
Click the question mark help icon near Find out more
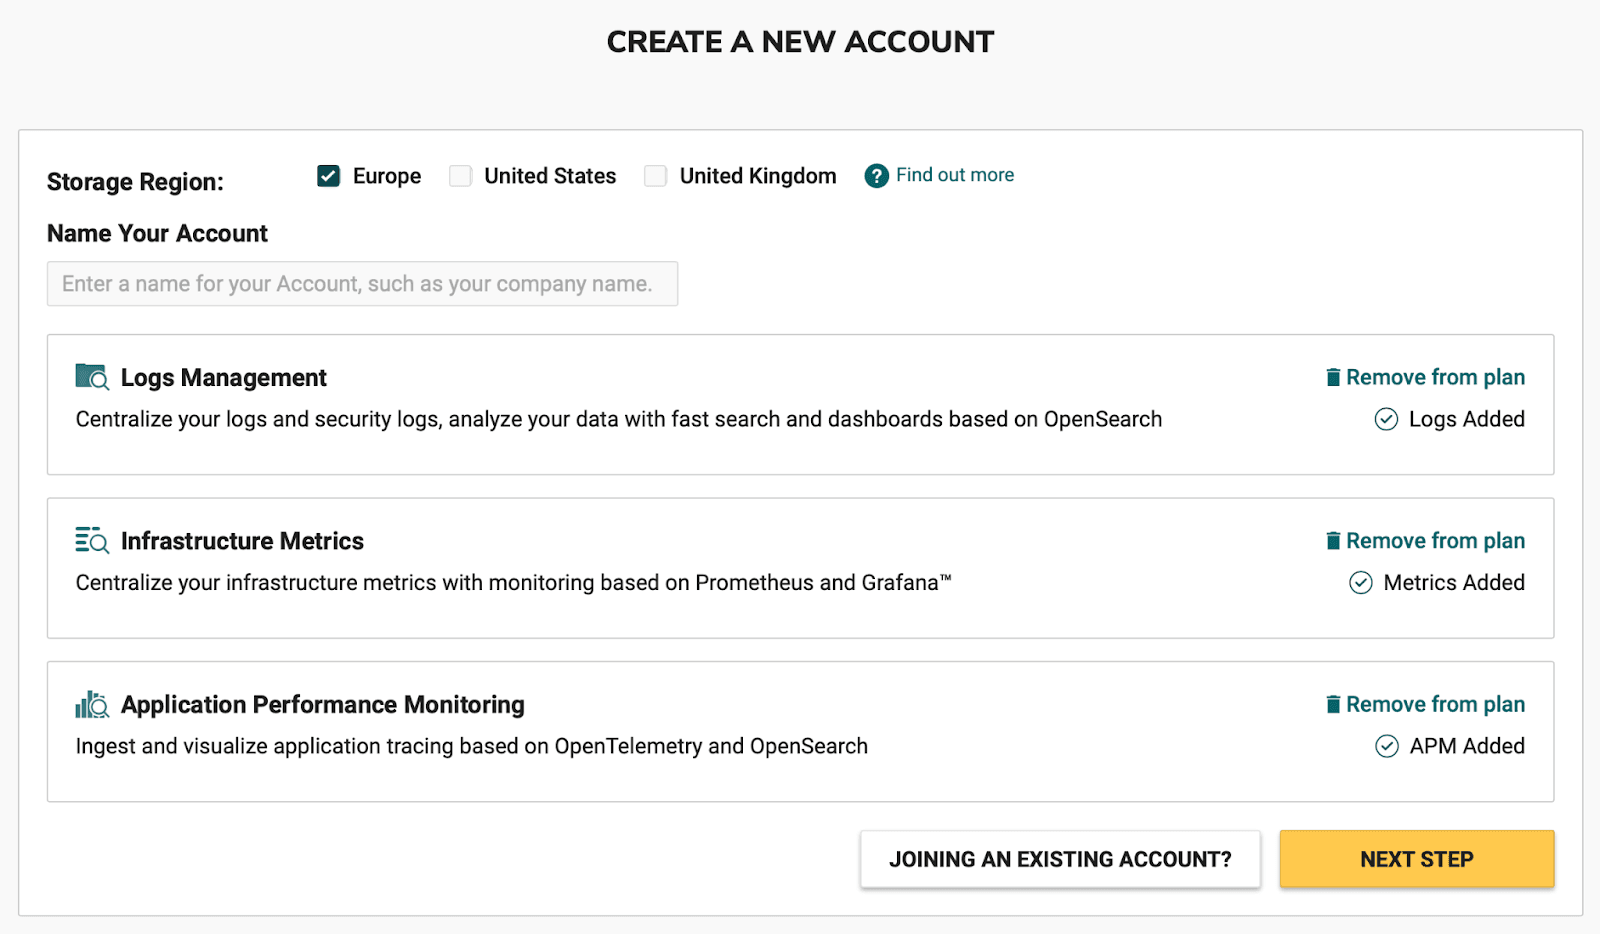pyautogui.click(x=875, y=175)
